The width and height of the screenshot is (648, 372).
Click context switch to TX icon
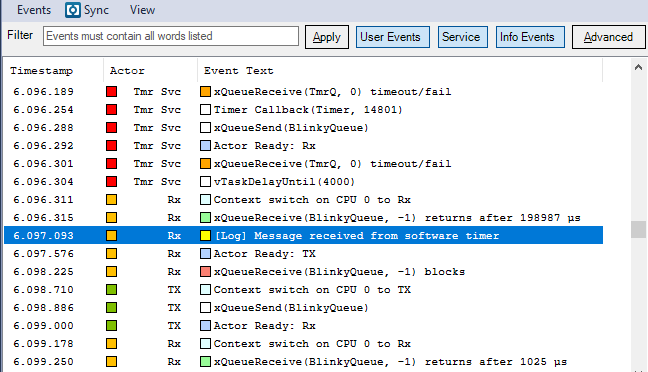point(205,289)
